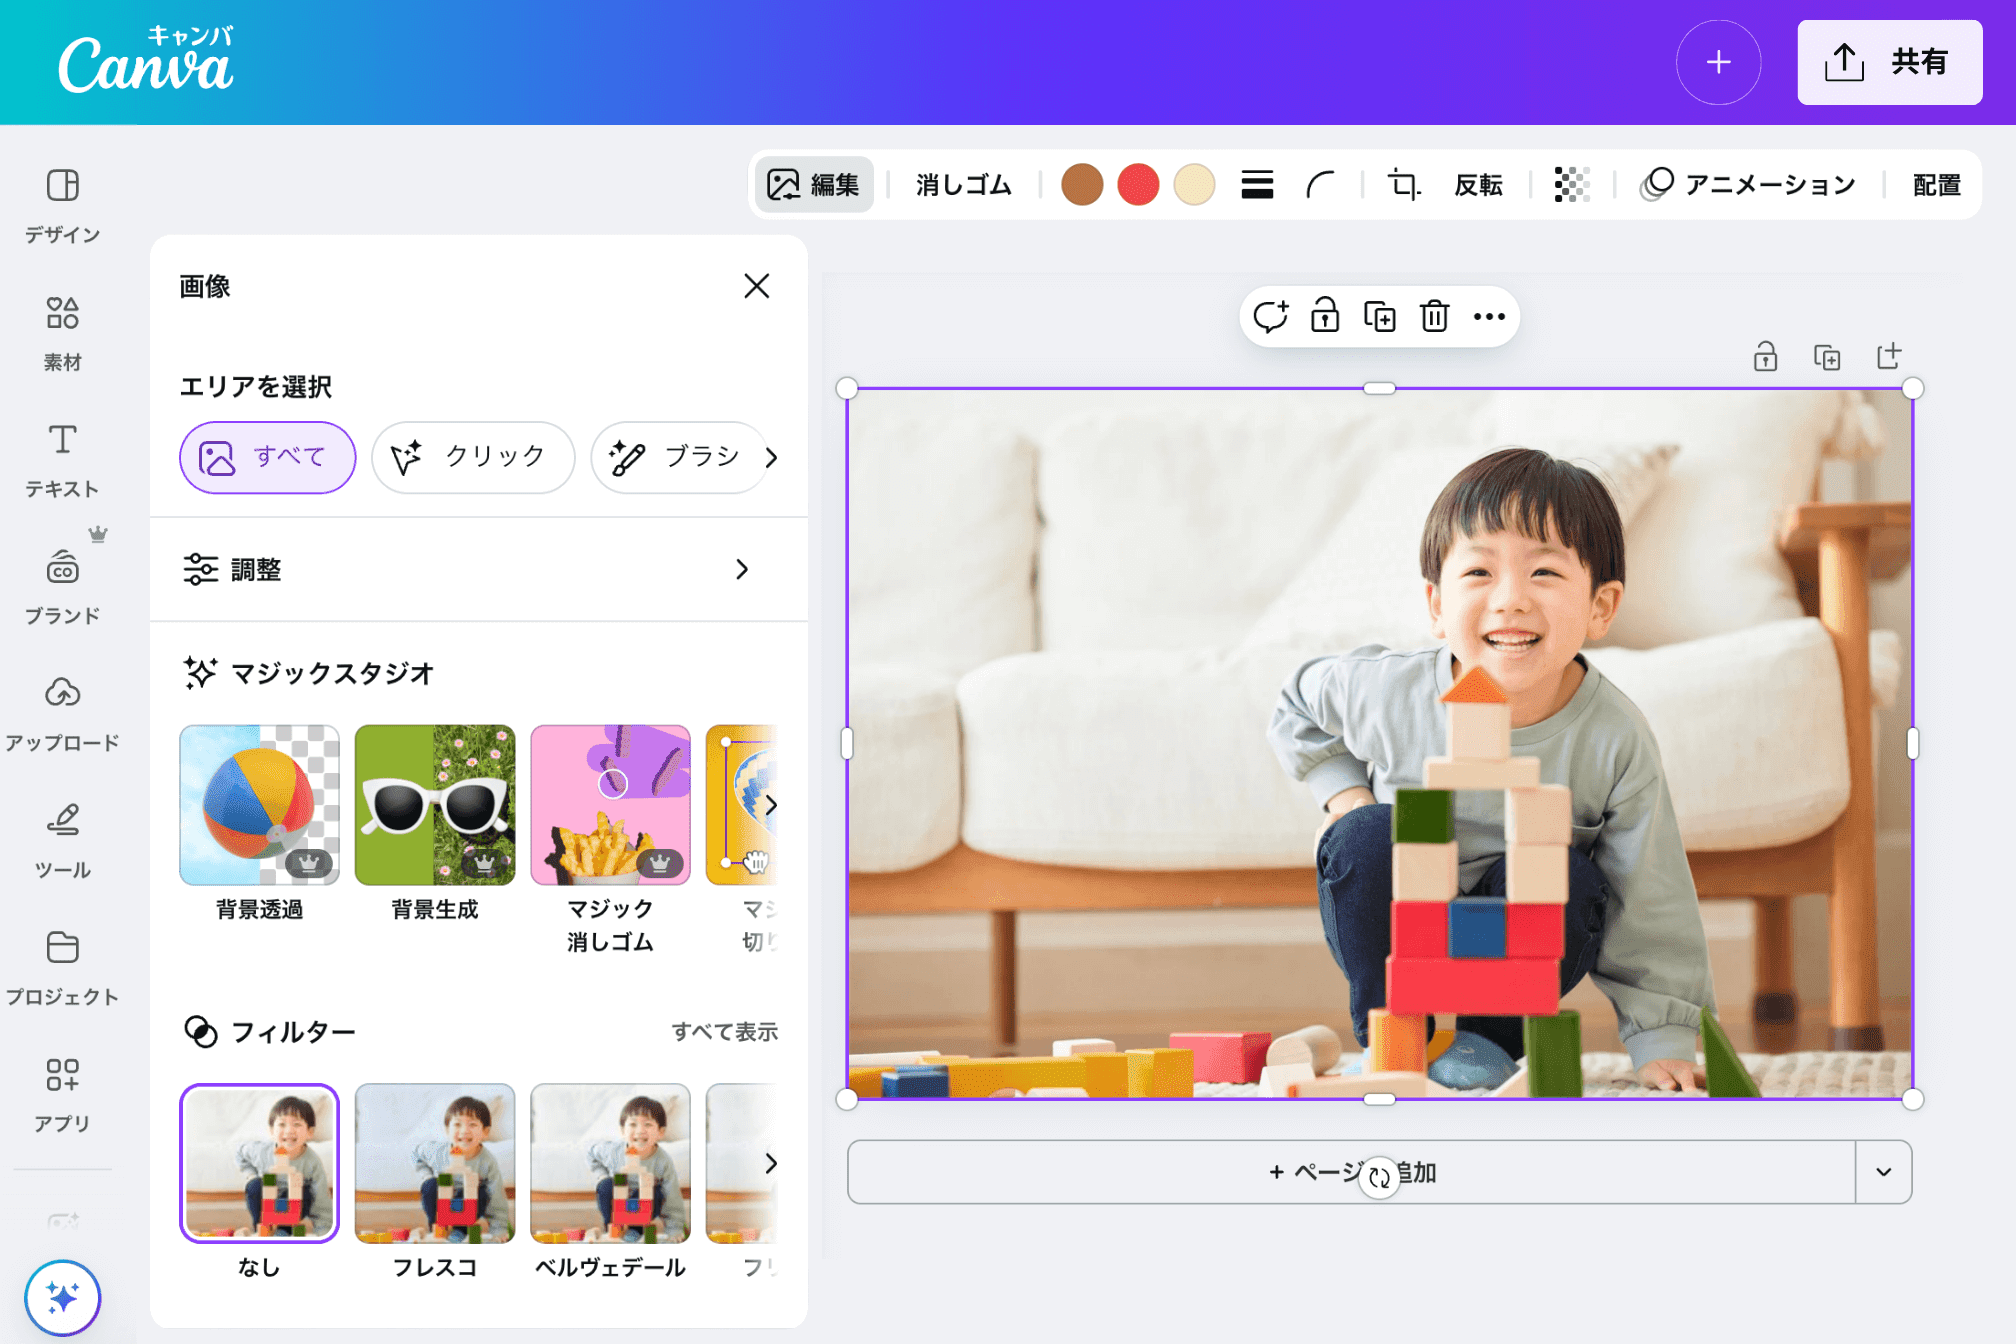Select the red color swatch
The height and width of the screenshot is (1344, 2016).
(1138, 185)
